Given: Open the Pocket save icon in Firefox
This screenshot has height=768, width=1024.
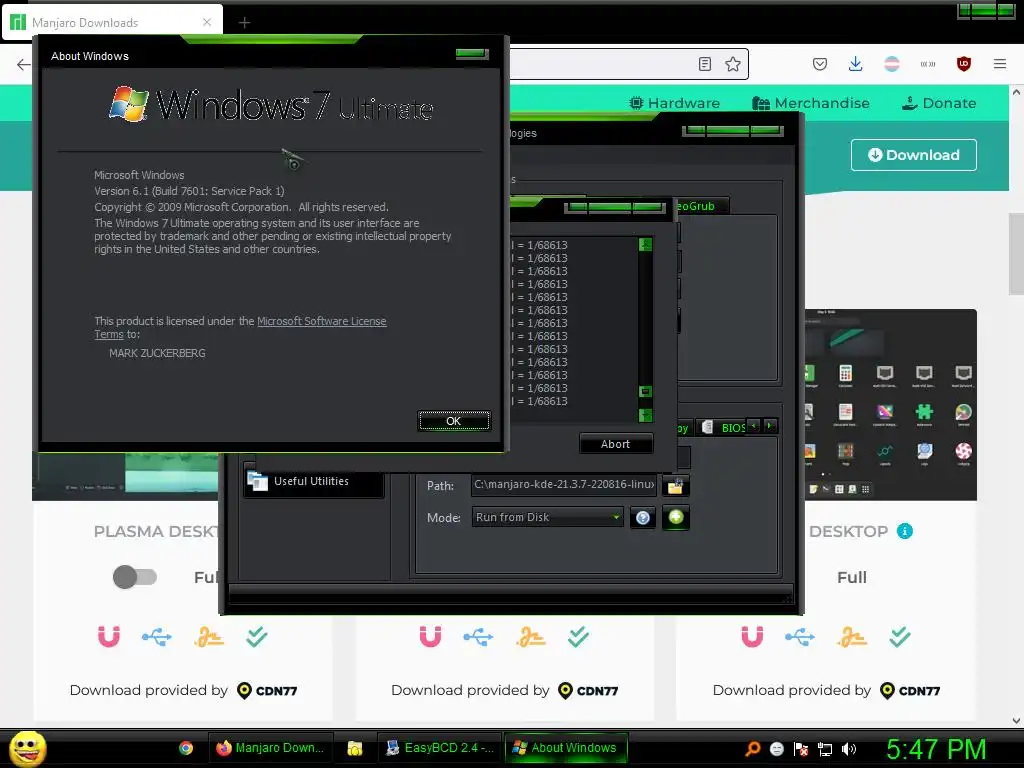Looking at the screenshot, I should pyautogui.click(x=820, y=64).
